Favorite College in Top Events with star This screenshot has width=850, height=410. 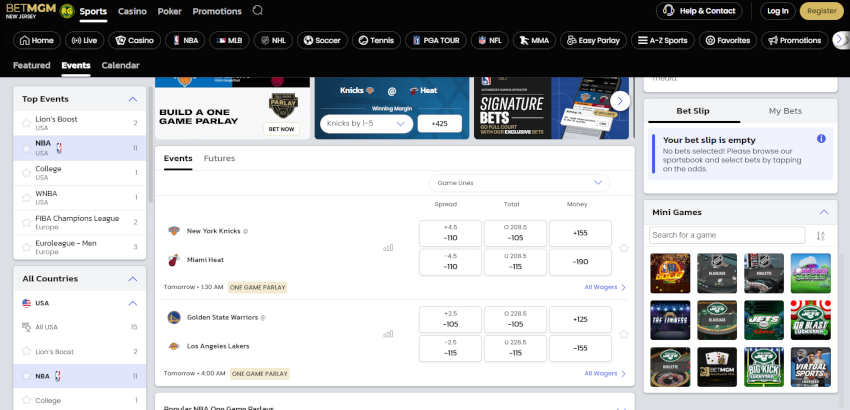[x=26, y=173]
